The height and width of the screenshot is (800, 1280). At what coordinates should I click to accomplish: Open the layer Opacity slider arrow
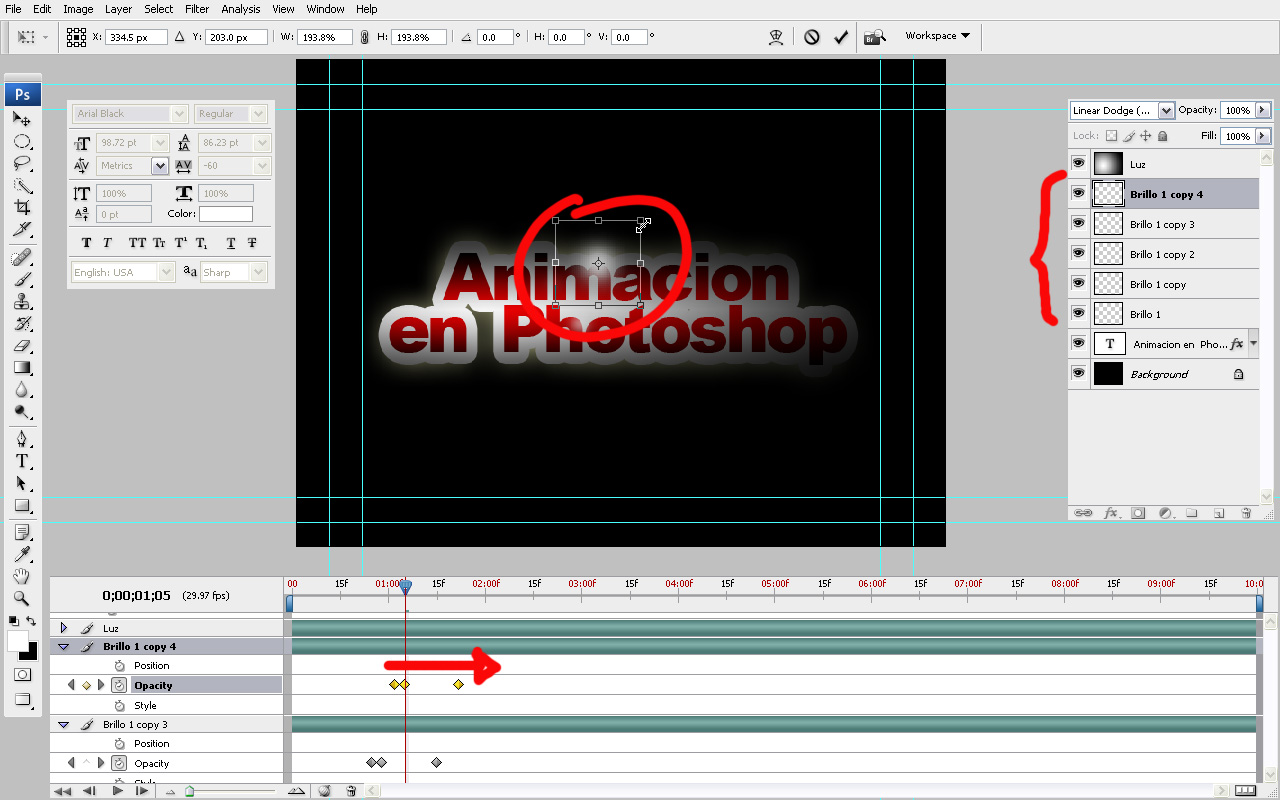click(1263, 110)
